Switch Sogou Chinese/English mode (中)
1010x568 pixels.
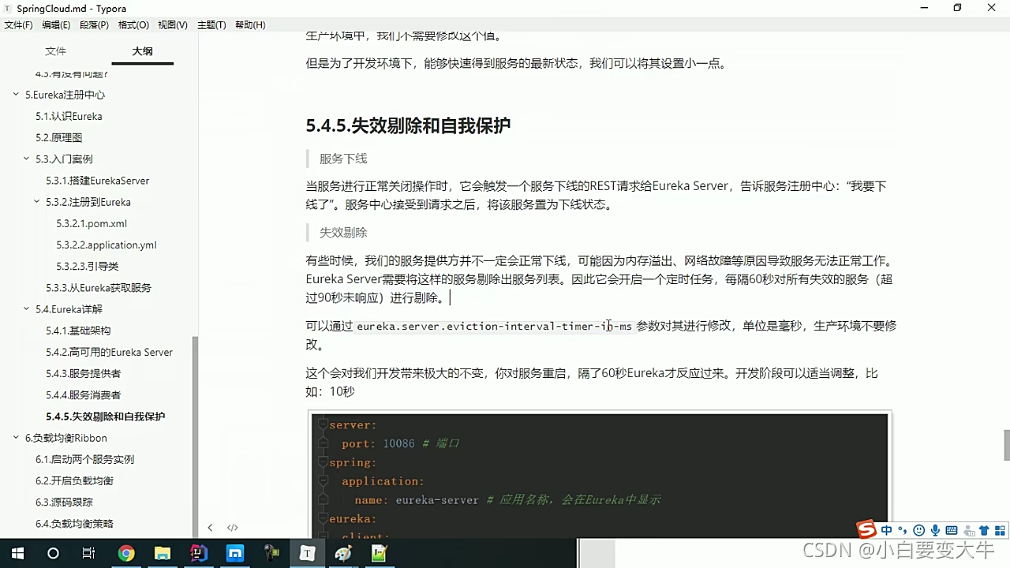(x=887, y=530)
